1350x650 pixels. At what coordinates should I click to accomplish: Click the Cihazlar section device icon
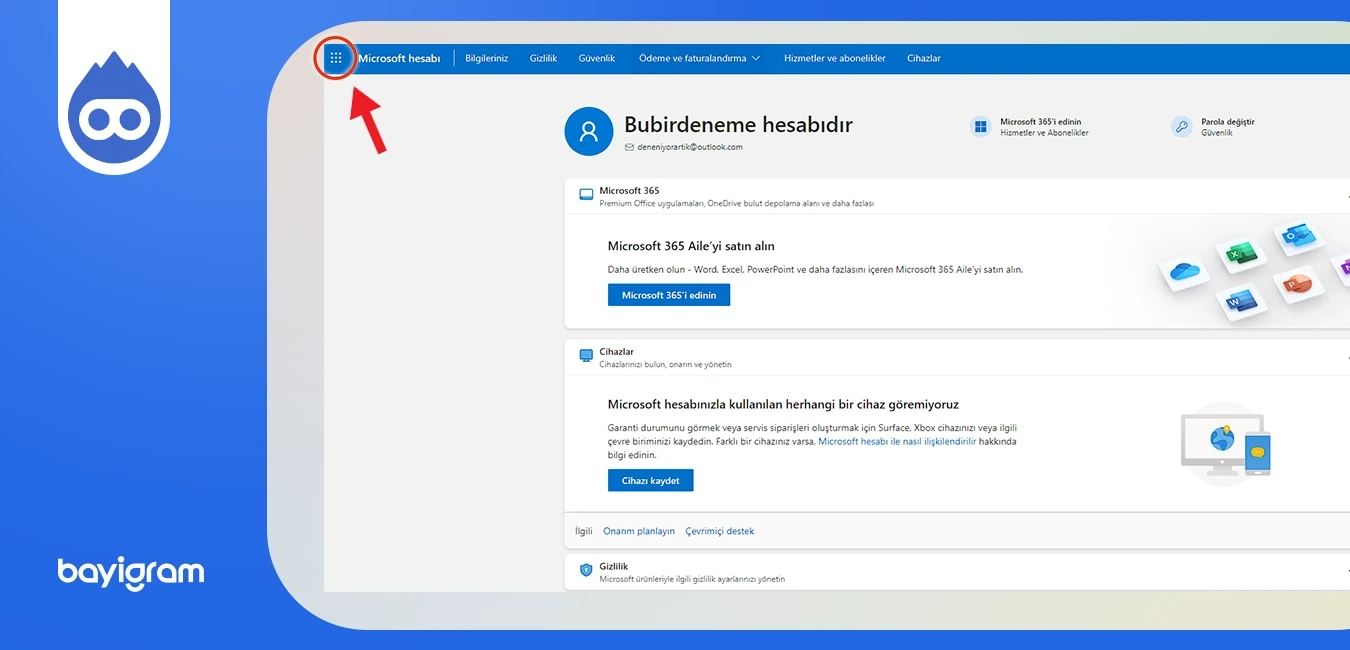586,356
